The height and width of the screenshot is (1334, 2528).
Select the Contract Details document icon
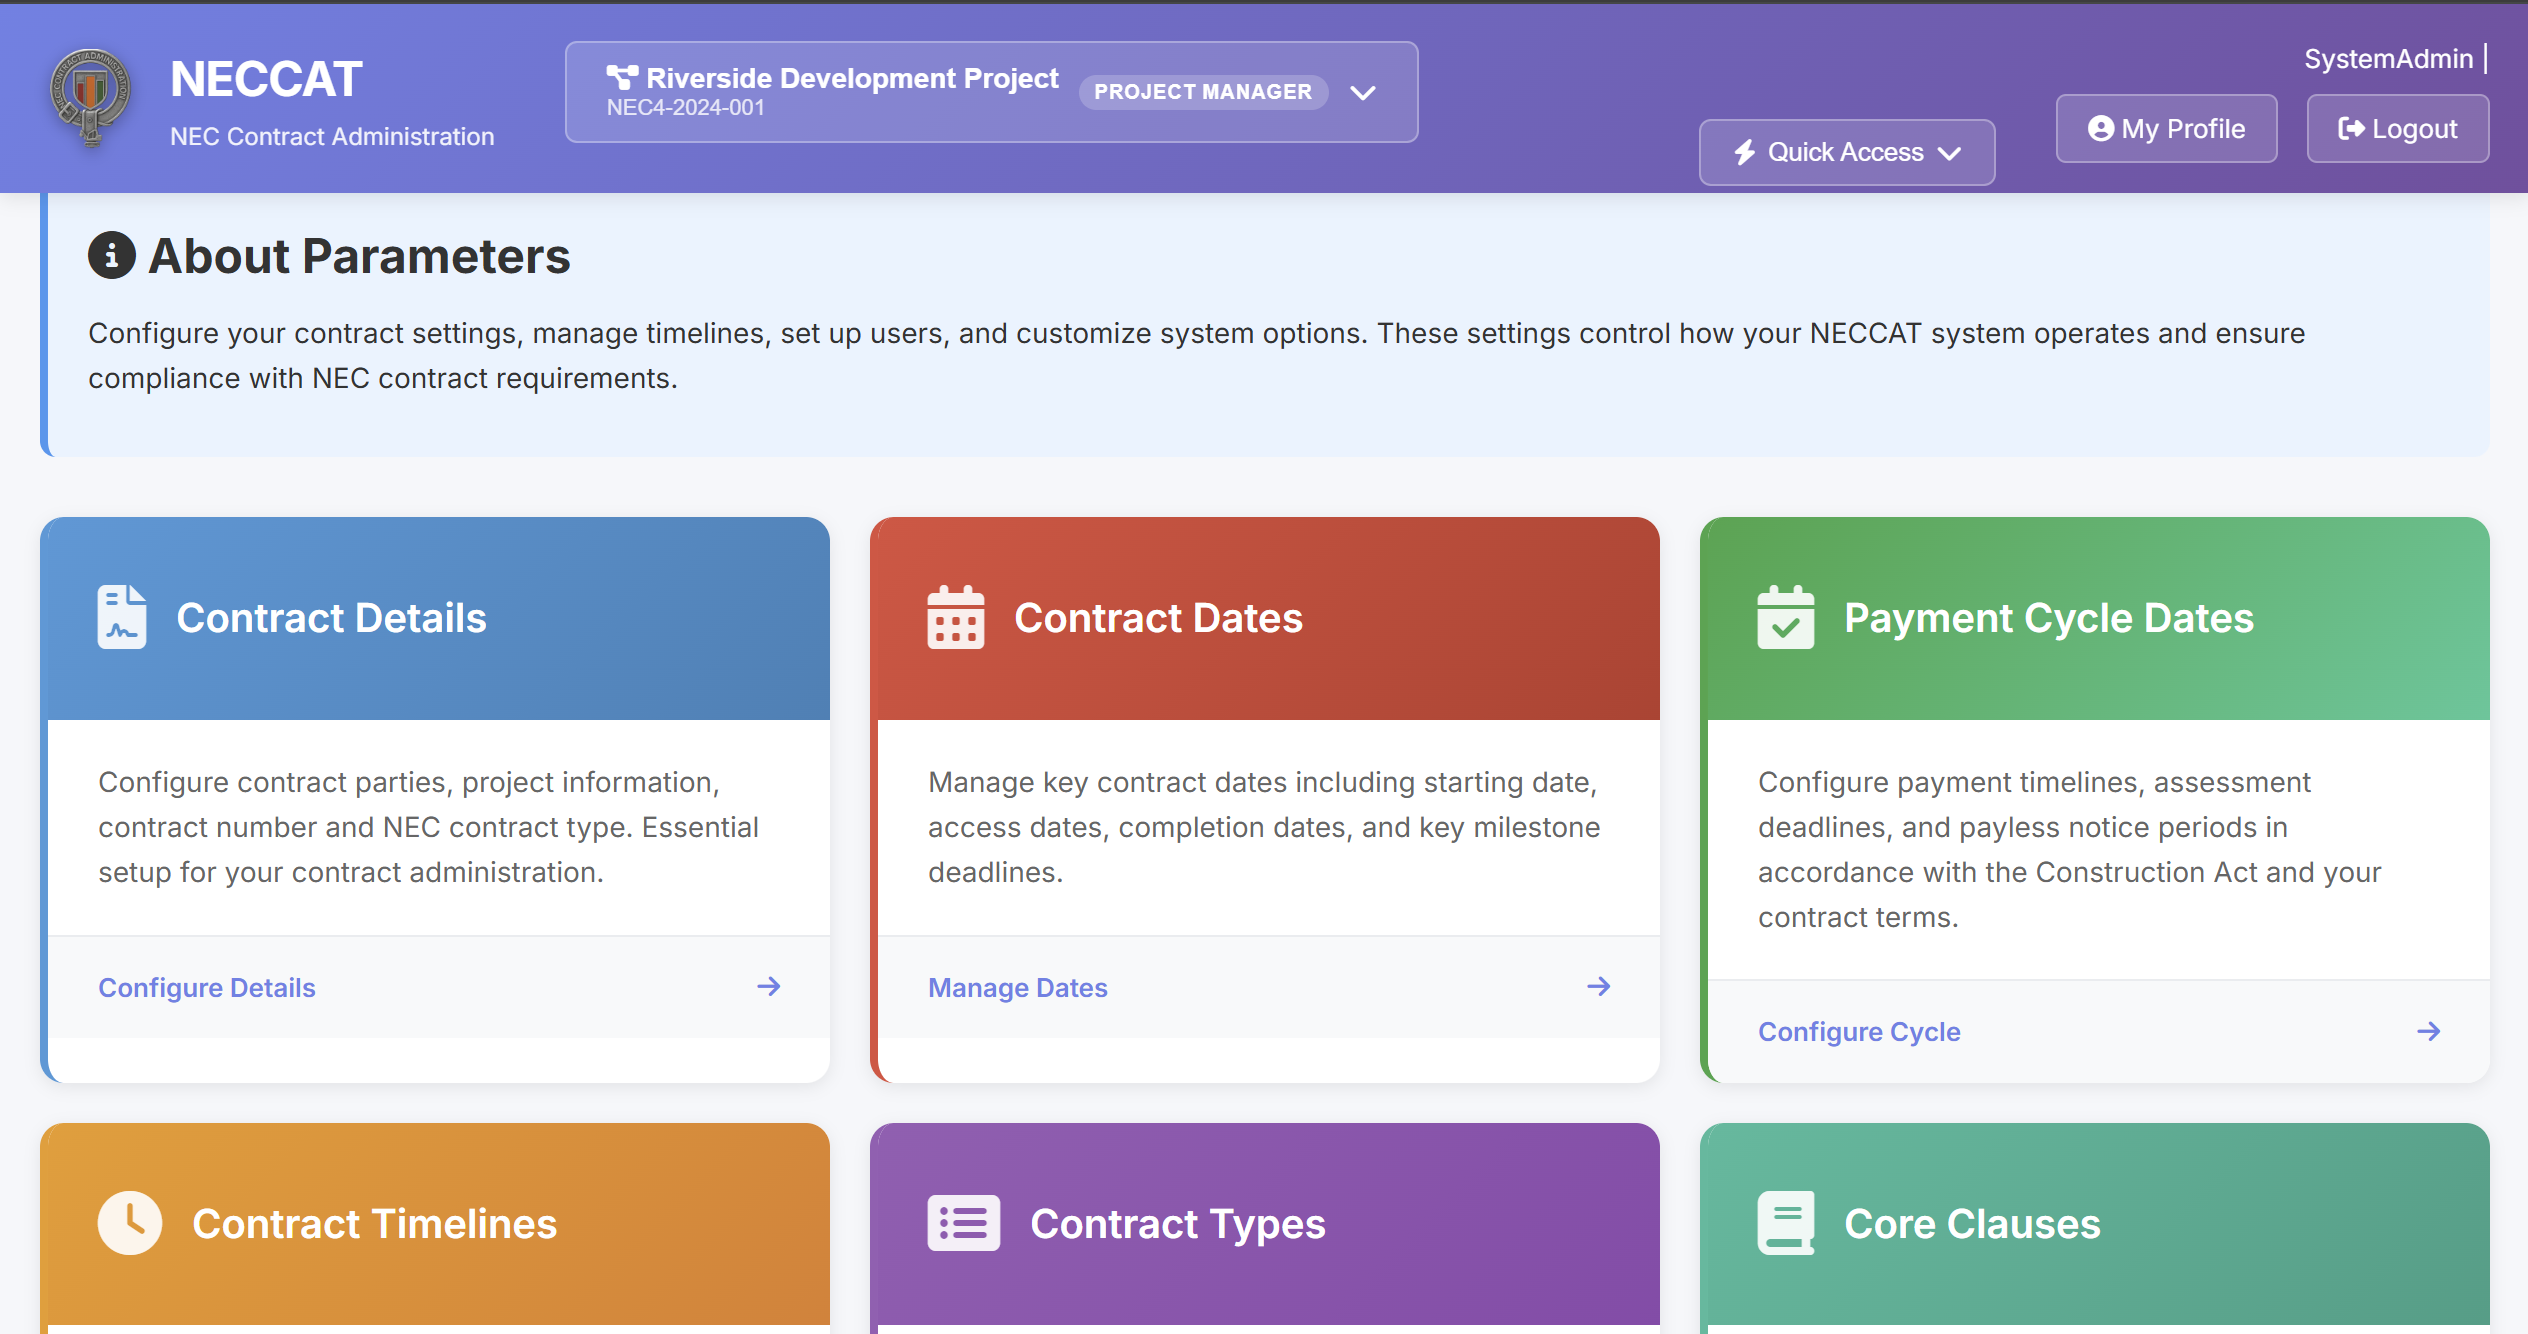[123, 617]
